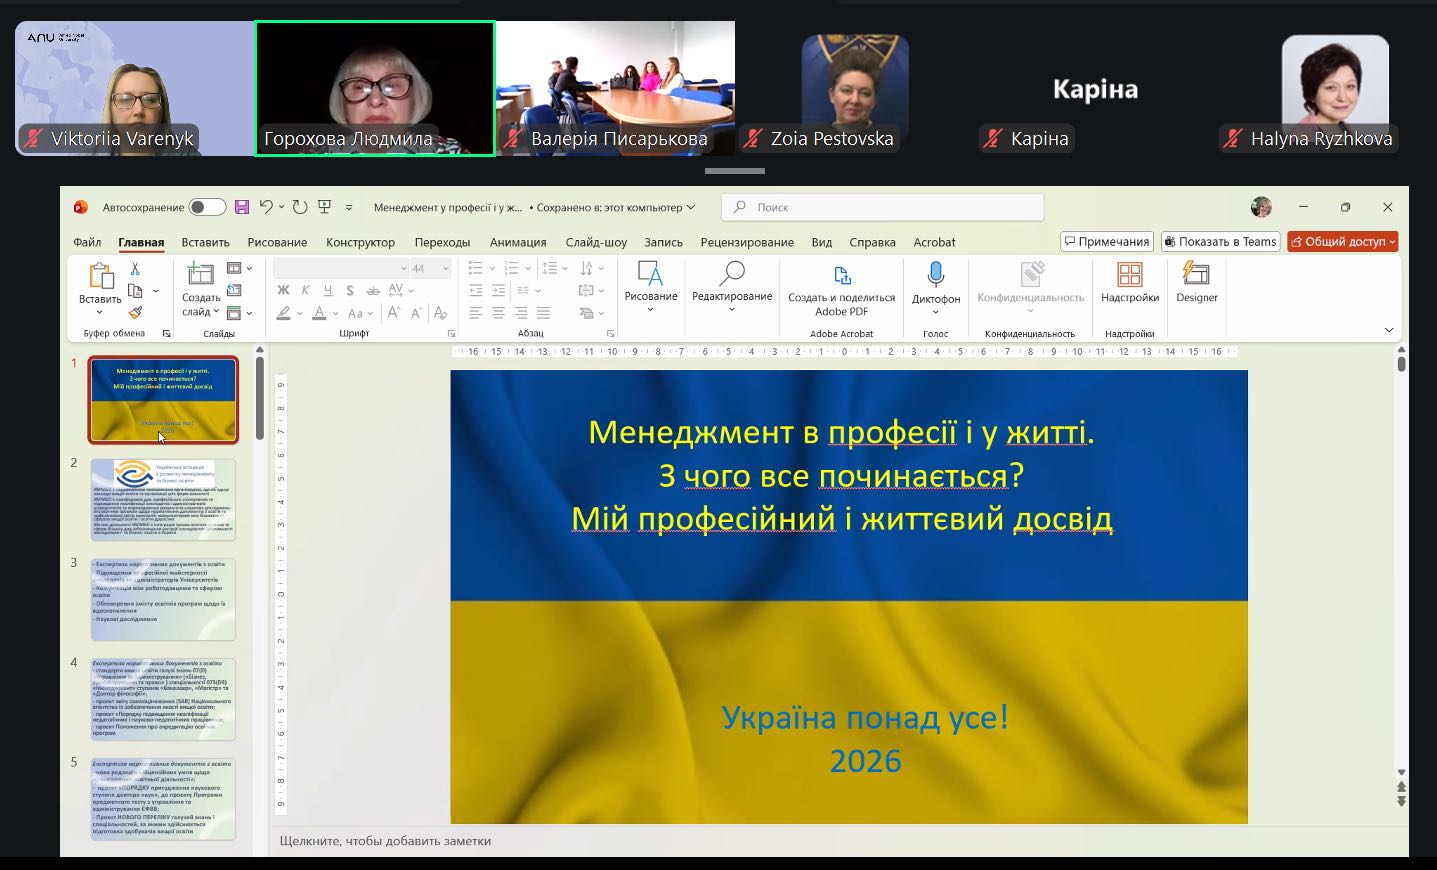The image size is (1437, 870).
Task: Click the Increase Font Size icon
Action: pos(394,313)
